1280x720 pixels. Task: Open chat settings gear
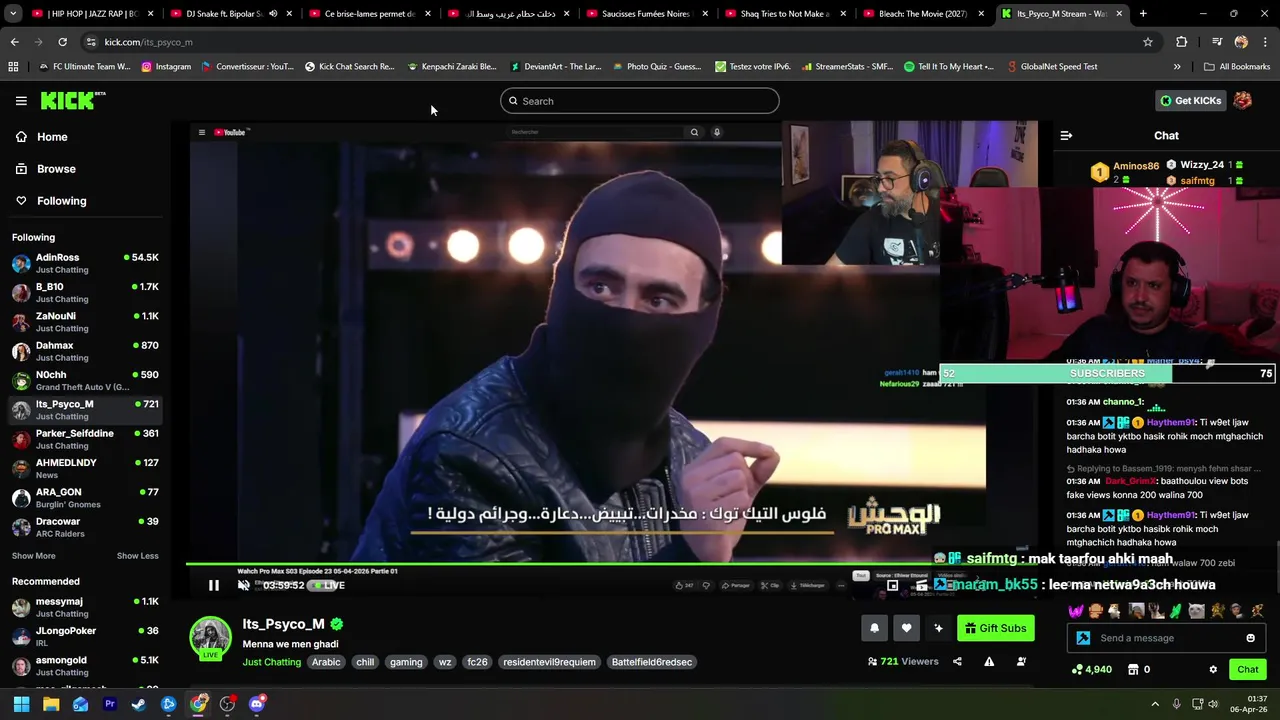[x=1213, y=670]
